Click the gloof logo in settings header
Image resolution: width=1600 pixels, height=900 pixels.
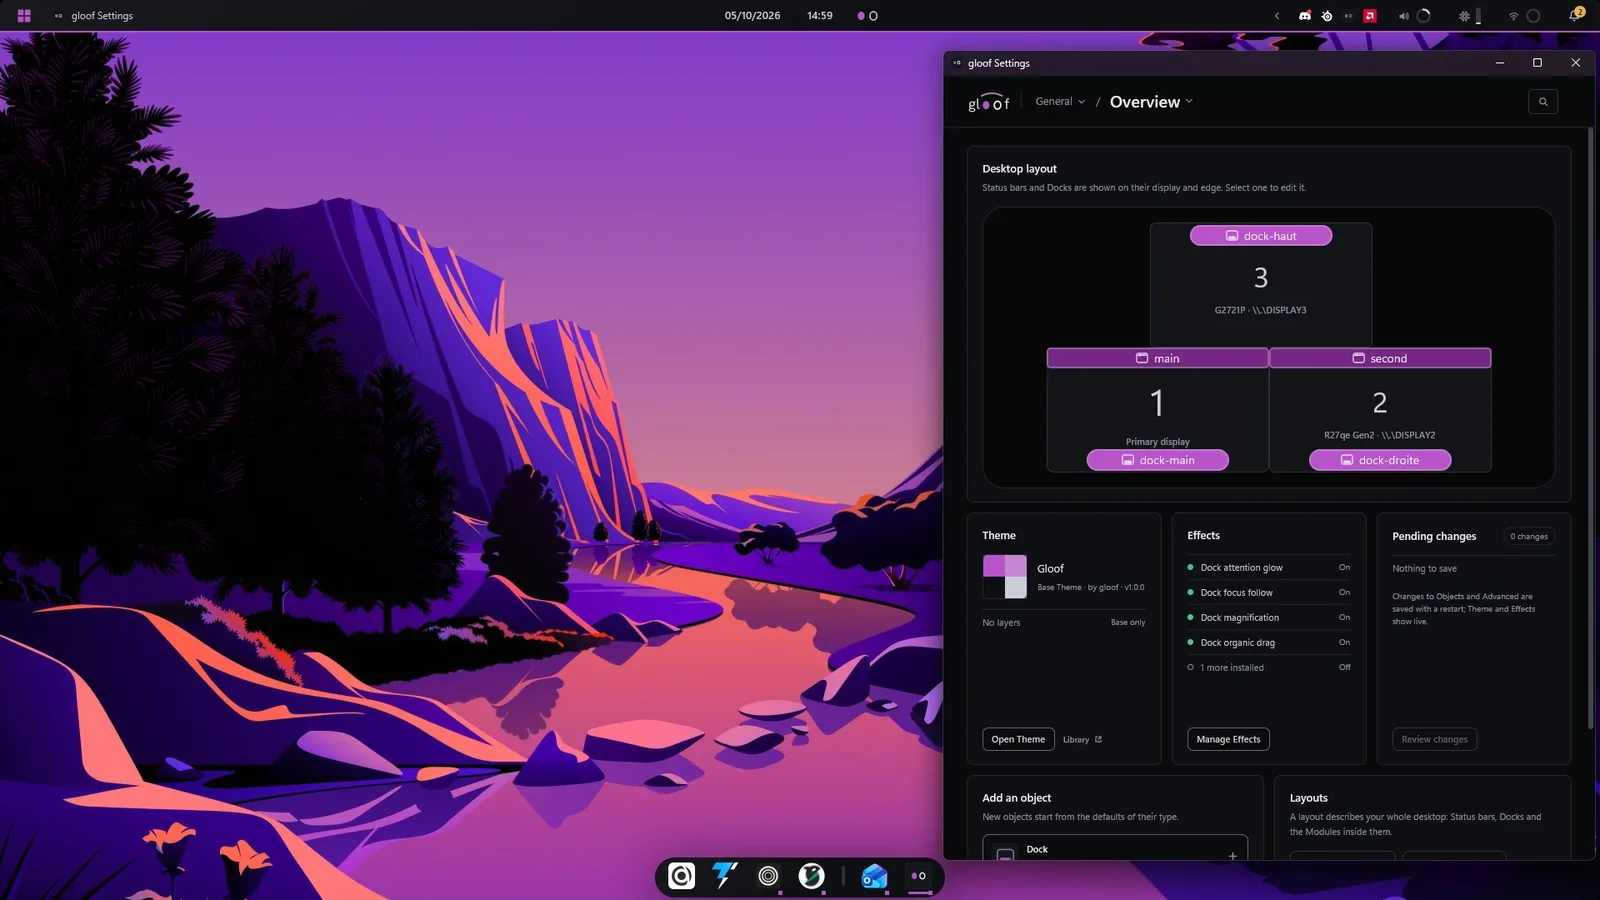tap(989, 102)
